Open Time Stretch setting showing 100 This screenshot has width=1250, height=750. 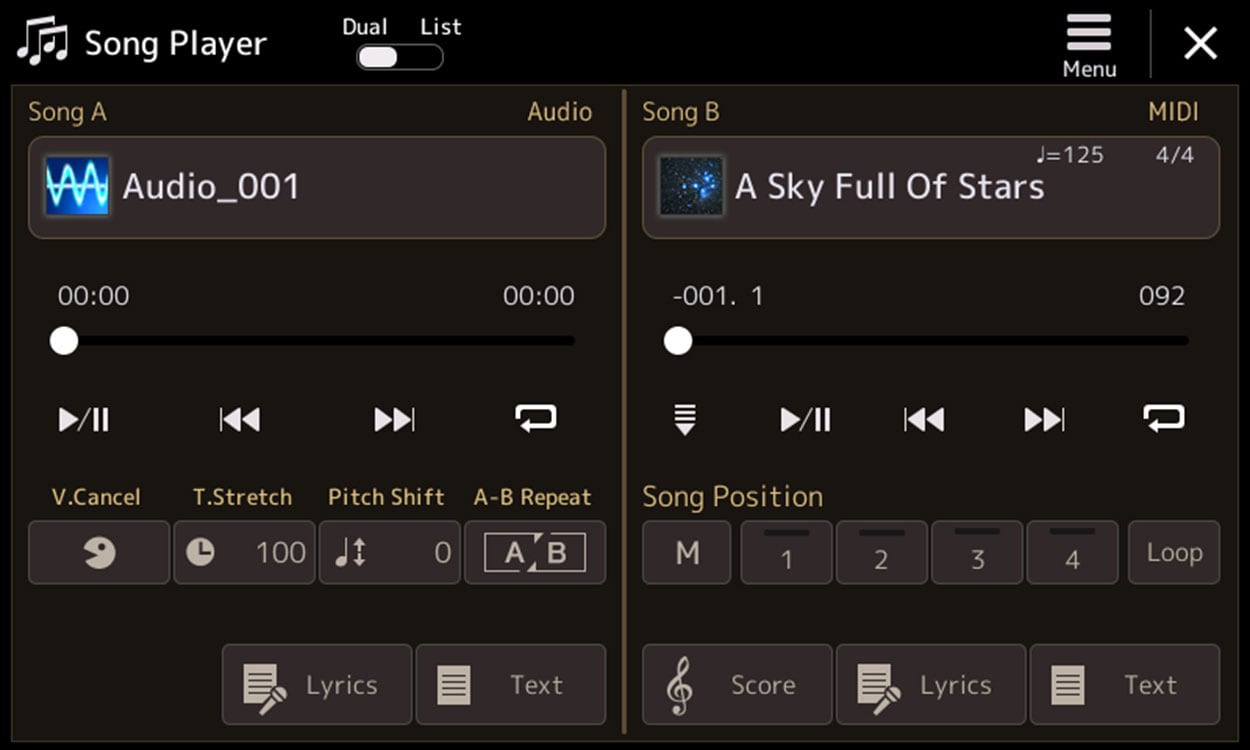click(x=244, y=552)
